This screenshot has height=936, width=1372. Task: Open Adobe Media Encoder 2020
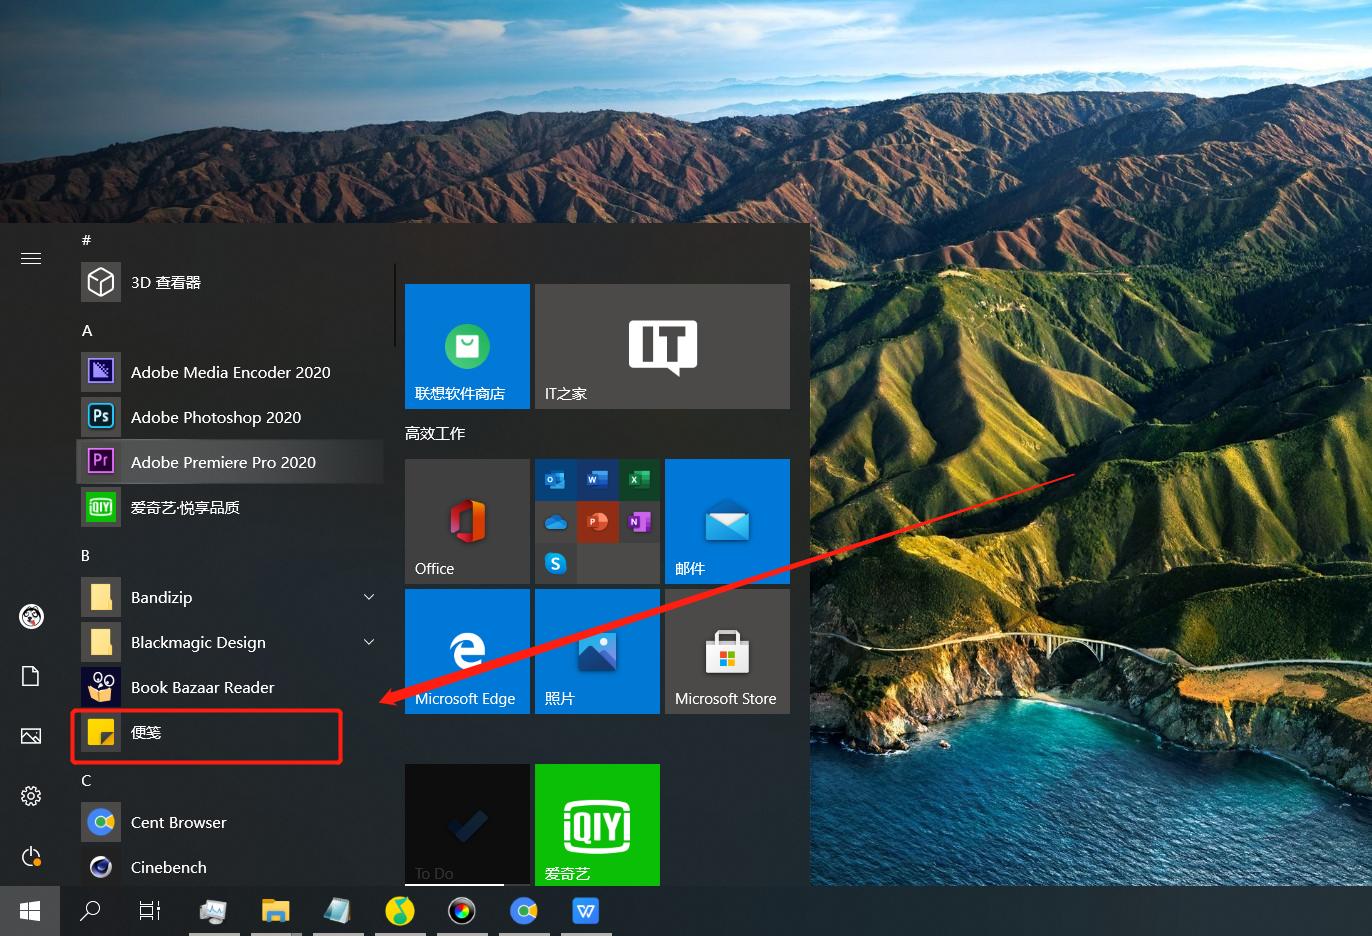pyautogui.click(x=230, y=372)
